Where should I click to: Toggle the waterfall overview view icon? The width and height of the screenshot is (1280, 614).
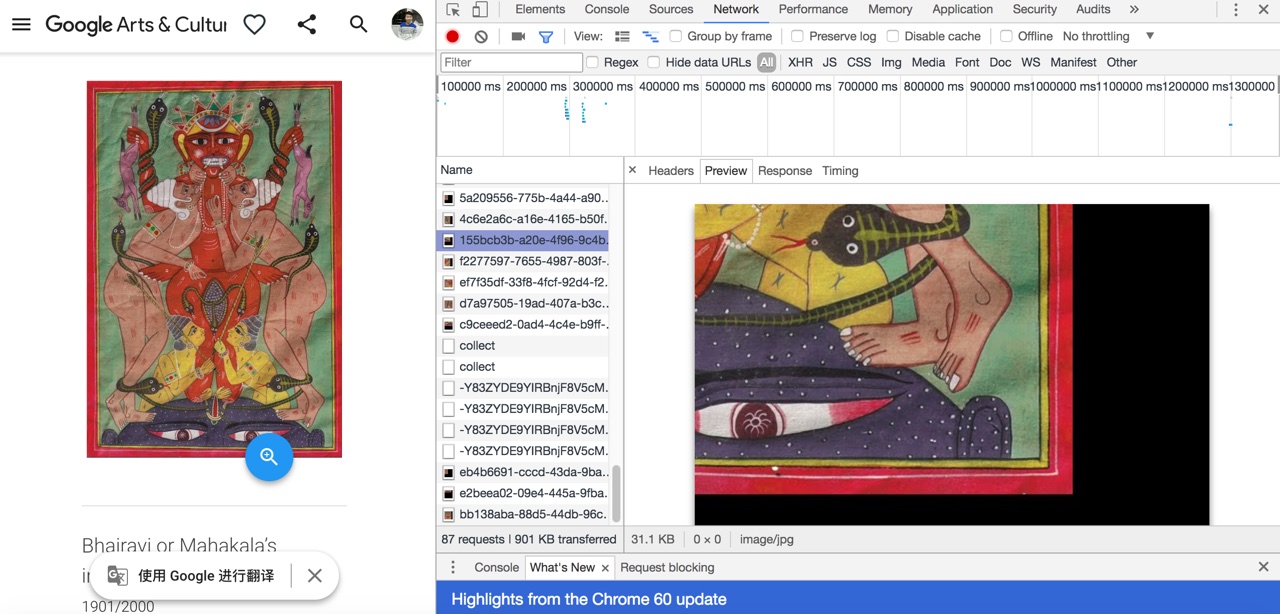pyautogui.click(x=650, y=36)
